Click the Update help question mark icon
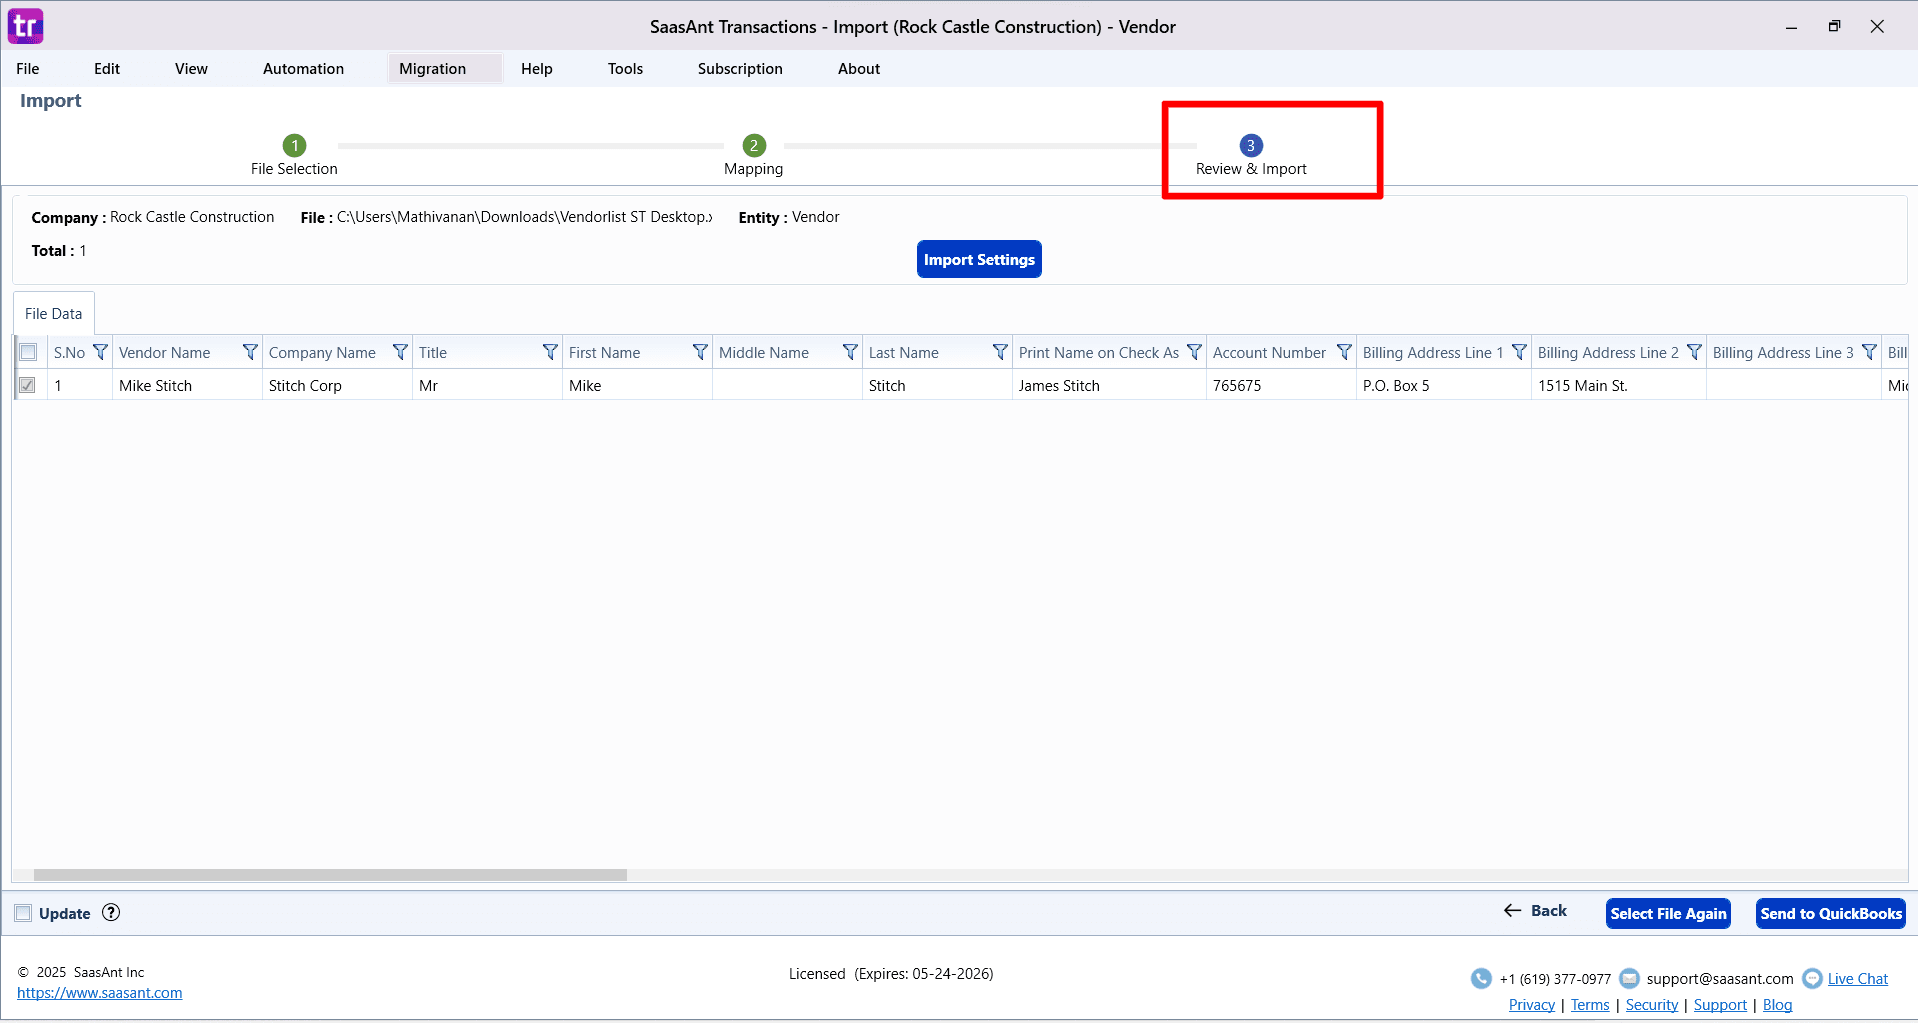This screenshot has width=1918, height=1023. click(111, 912)
